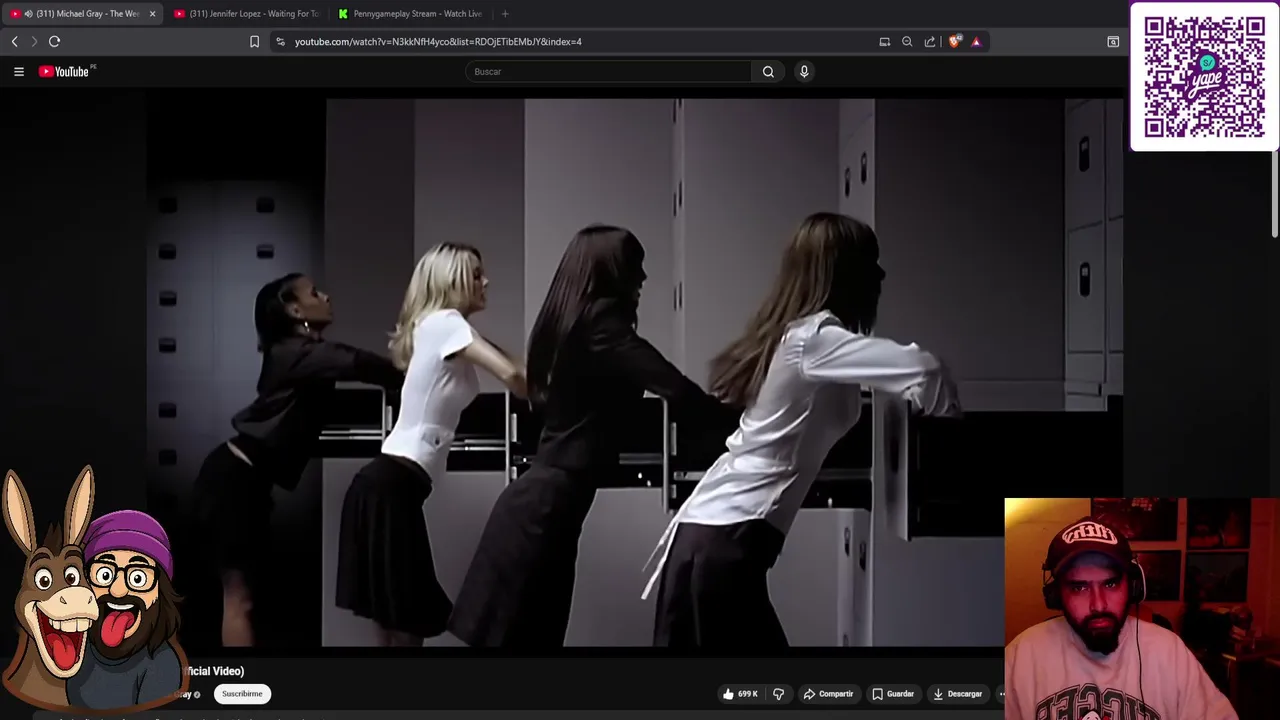Start voice search with the microphone
1280x720 pixels.
pyautogui.click(x=804, y=71)
